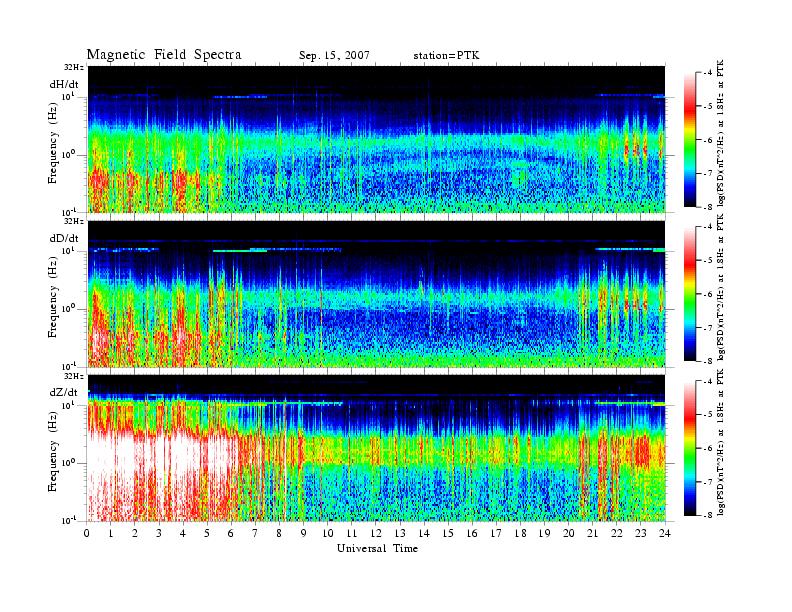This screenshot has height=612, width=792.
Task: Click the "32Hz" label atop the dH/dt panel
Action: coord(74,67)
